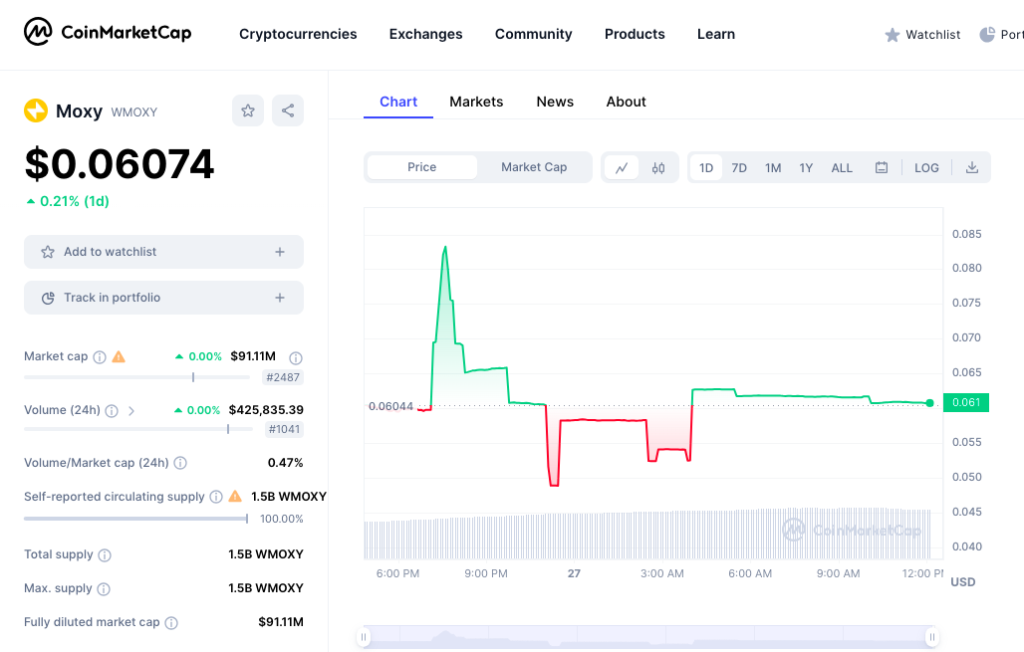This screenshot has height=652, width=1024.
Task: Switch the chart to Market Cap view
Action: coord(534,167)
